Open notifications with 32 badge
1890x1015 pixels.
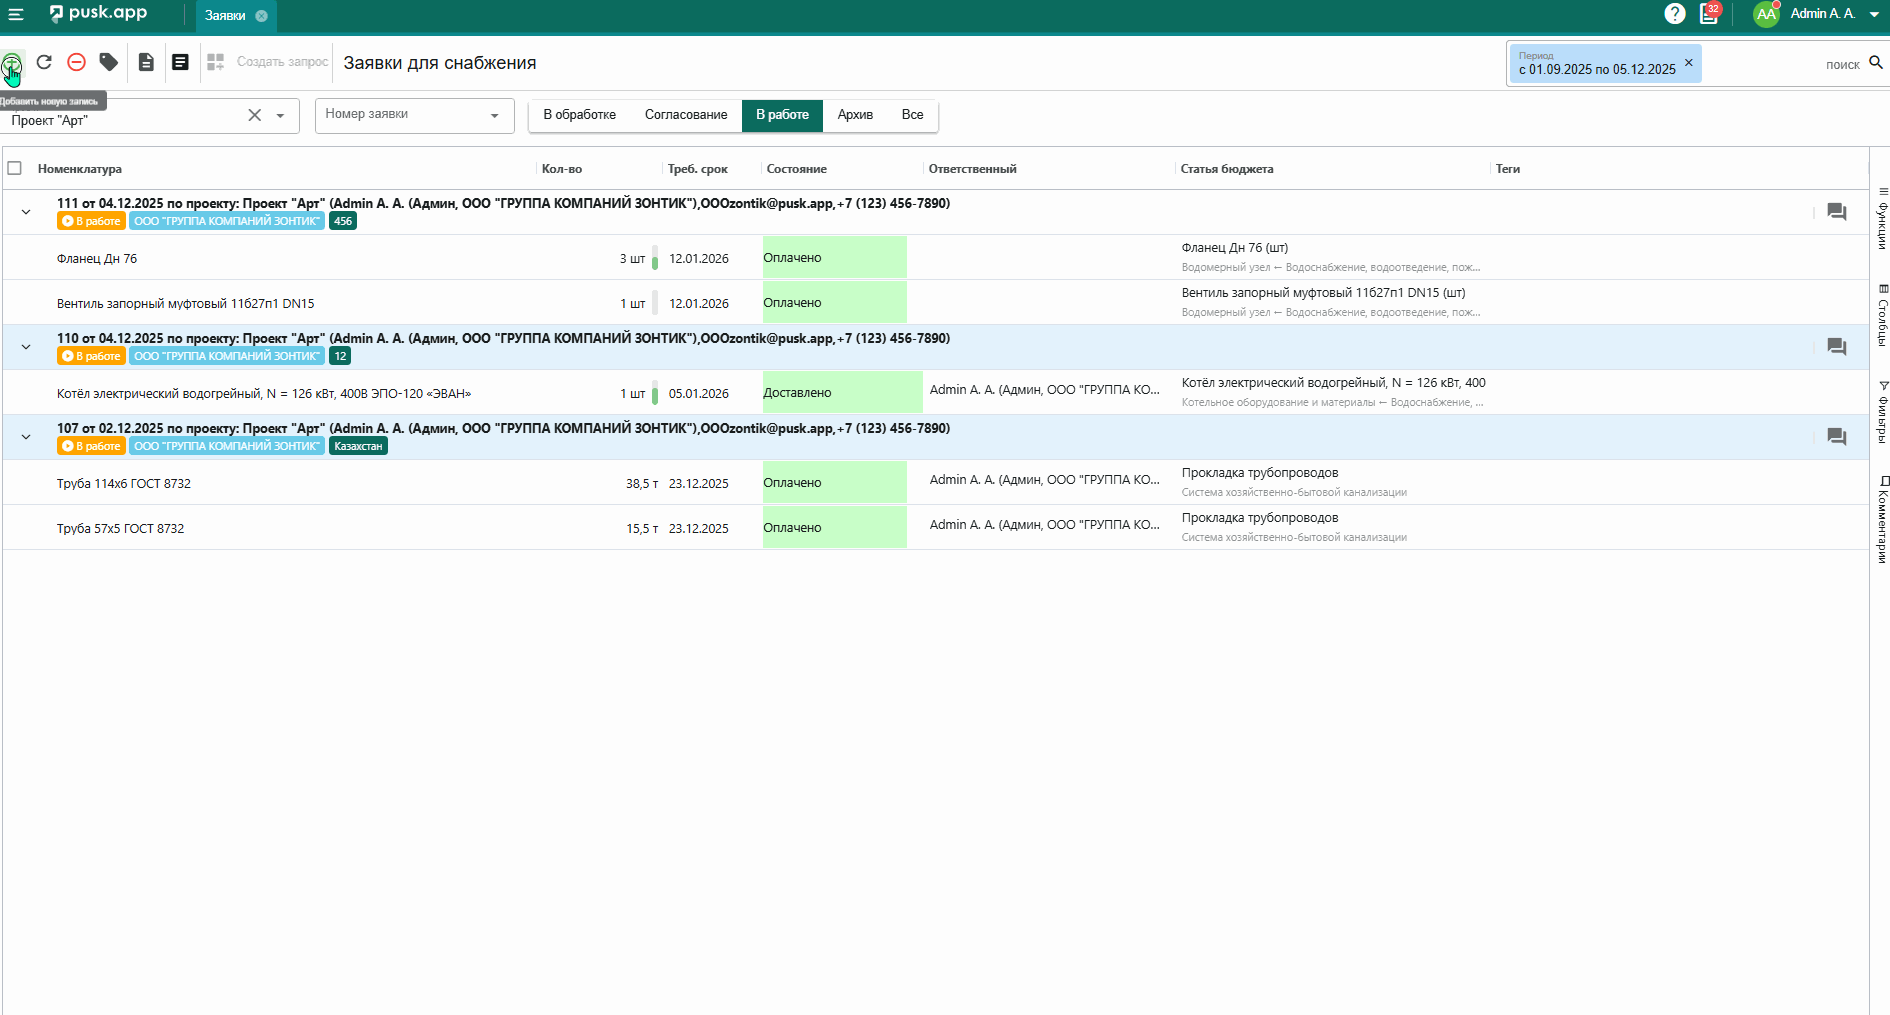1709,14
